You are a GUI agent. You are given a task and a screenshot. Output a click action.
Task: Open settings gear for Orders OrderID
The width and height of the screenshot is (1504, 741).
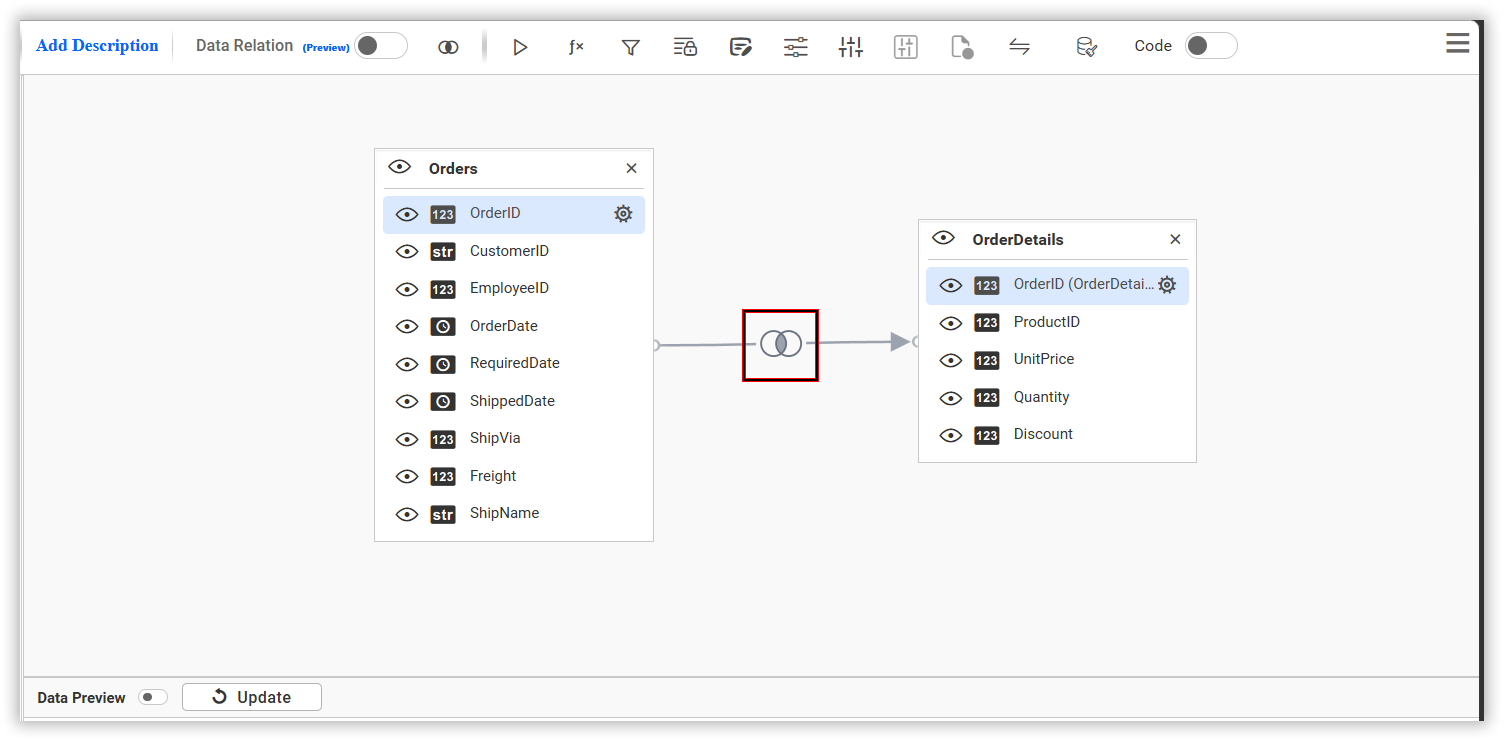pos(623,214)
